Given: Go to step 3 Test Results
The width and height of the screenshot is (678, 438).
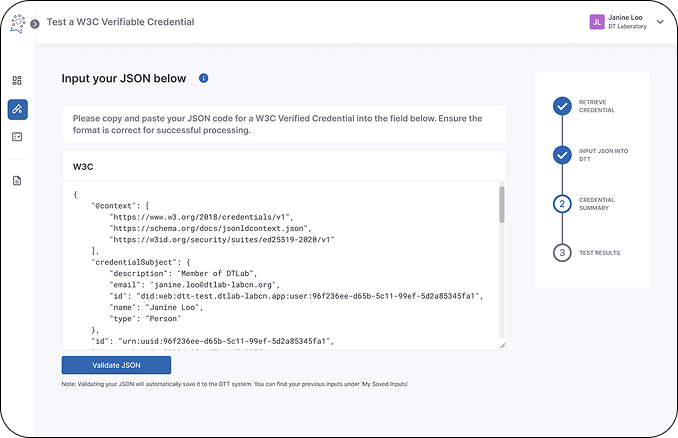Looking at the screenshot, I should pyautogui.click(x=562, y=252).
